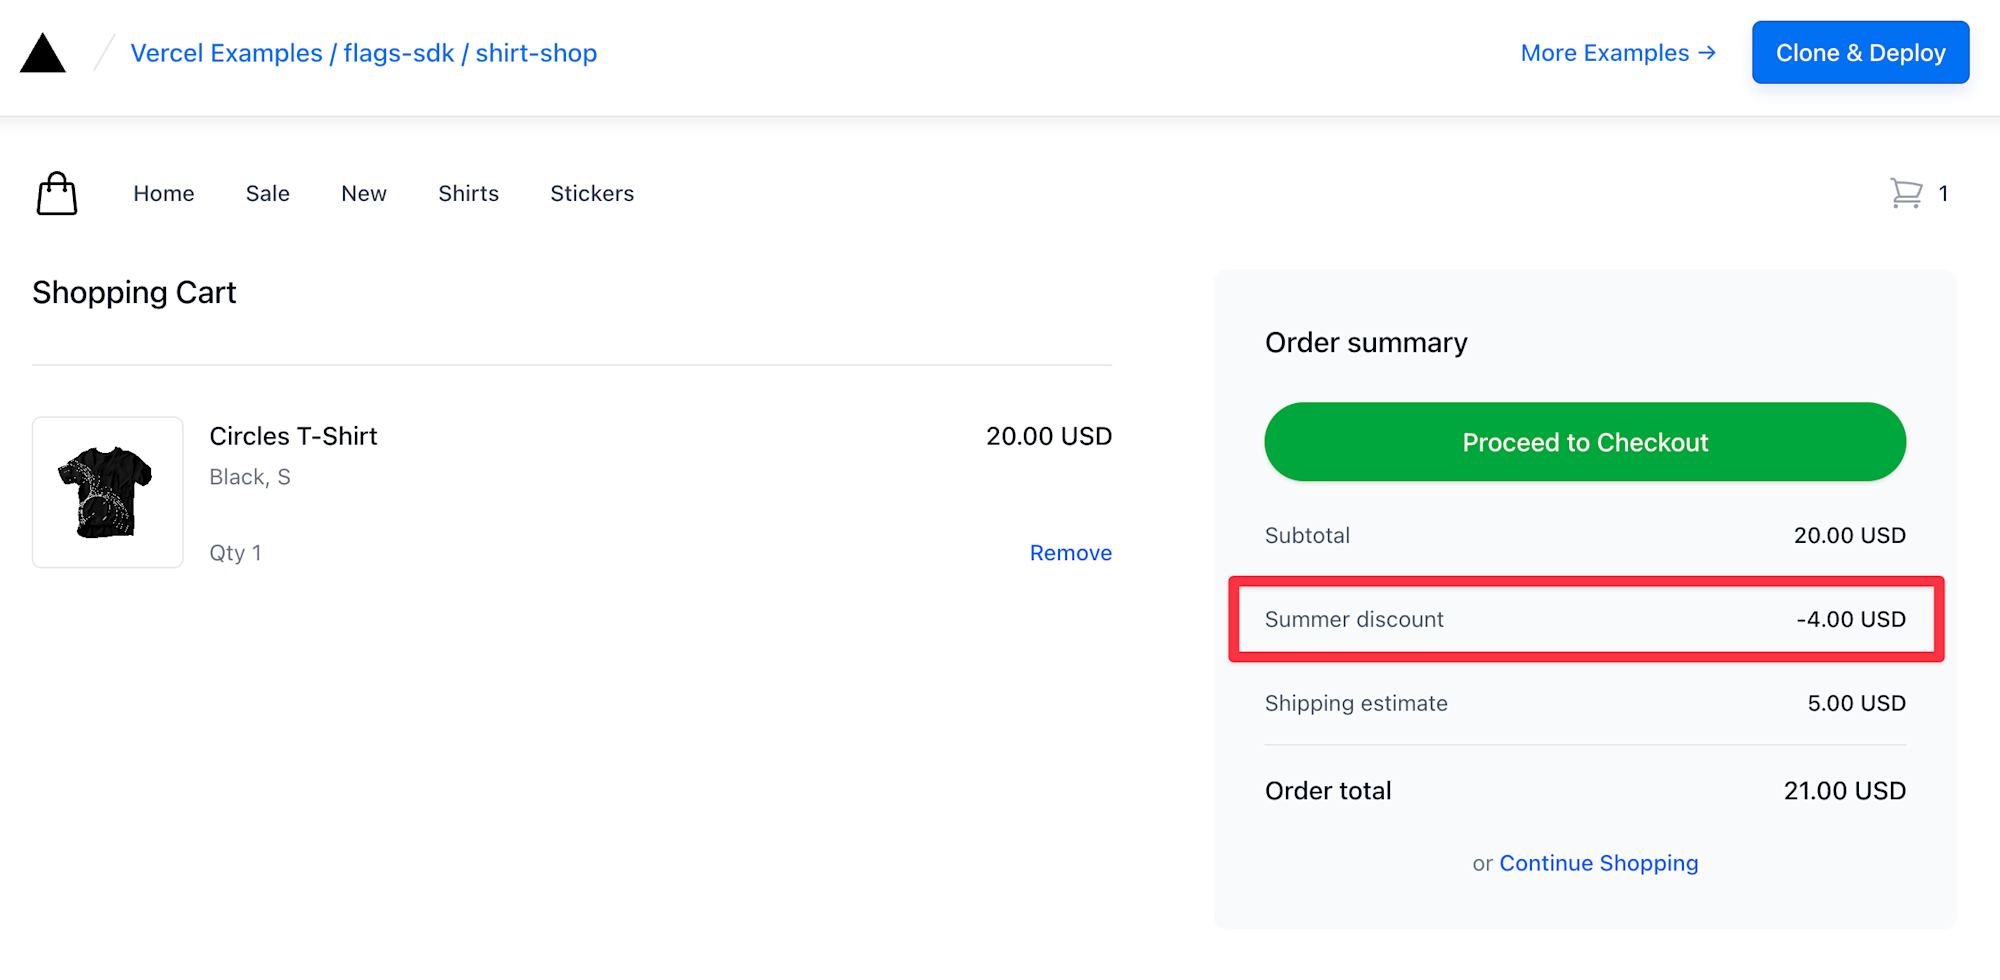Open Vercel Examples breadcrumb link
2000x980 pixels.
pos(226,53)
